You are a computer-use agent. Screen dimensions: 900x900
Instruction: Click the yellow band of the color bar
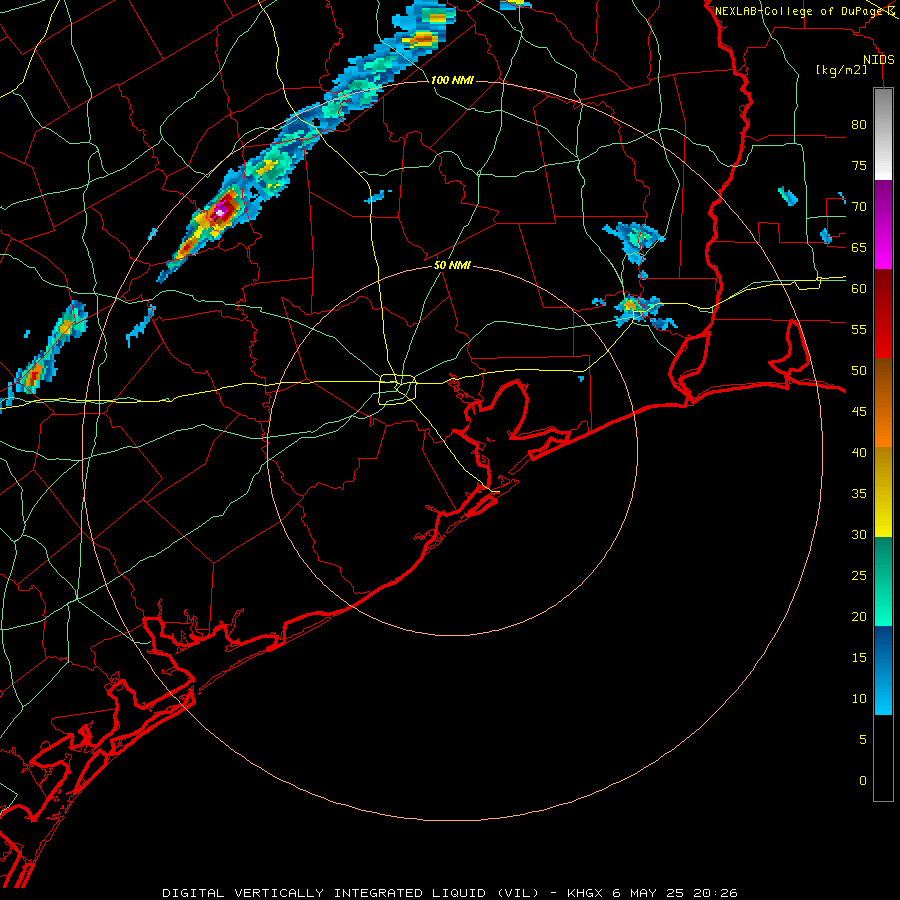(883, 492)
